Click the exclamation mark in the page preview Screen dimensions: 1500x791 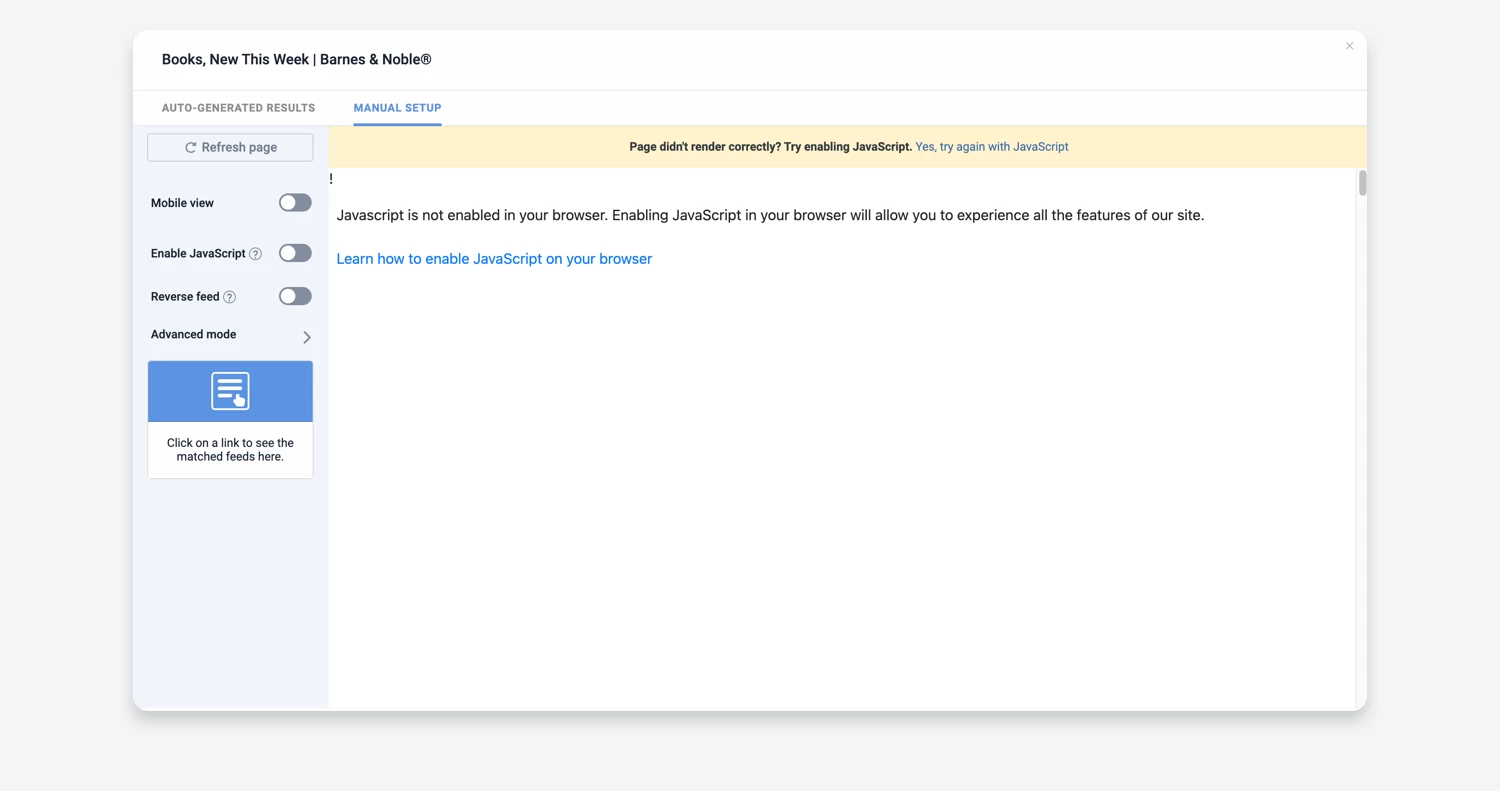331,177
